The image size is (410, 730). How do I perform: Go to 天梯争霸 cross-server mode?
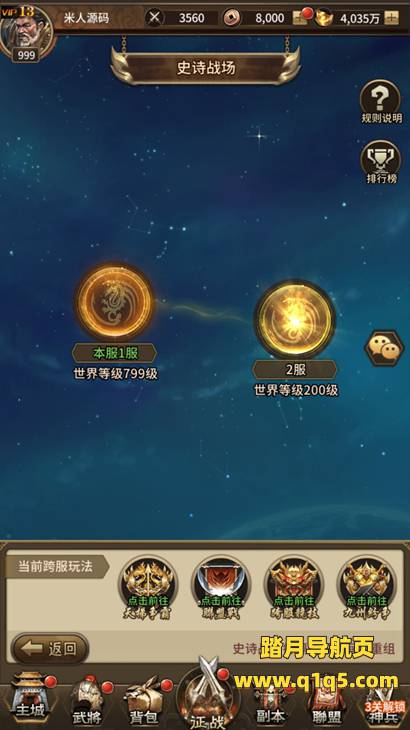148,588
